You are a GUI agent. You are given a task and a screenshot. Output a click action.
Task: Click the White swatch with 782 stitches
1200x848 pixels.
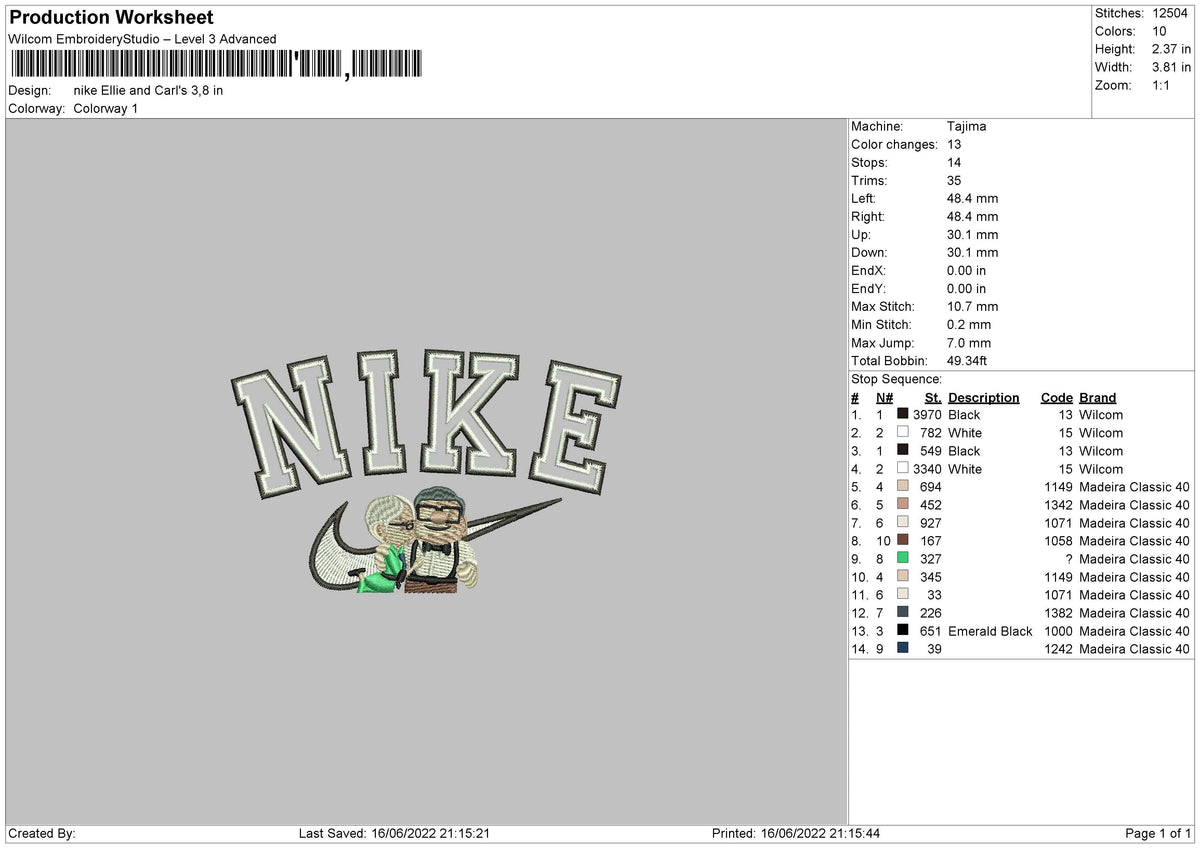pyautogui.click(x=903, y=433)
